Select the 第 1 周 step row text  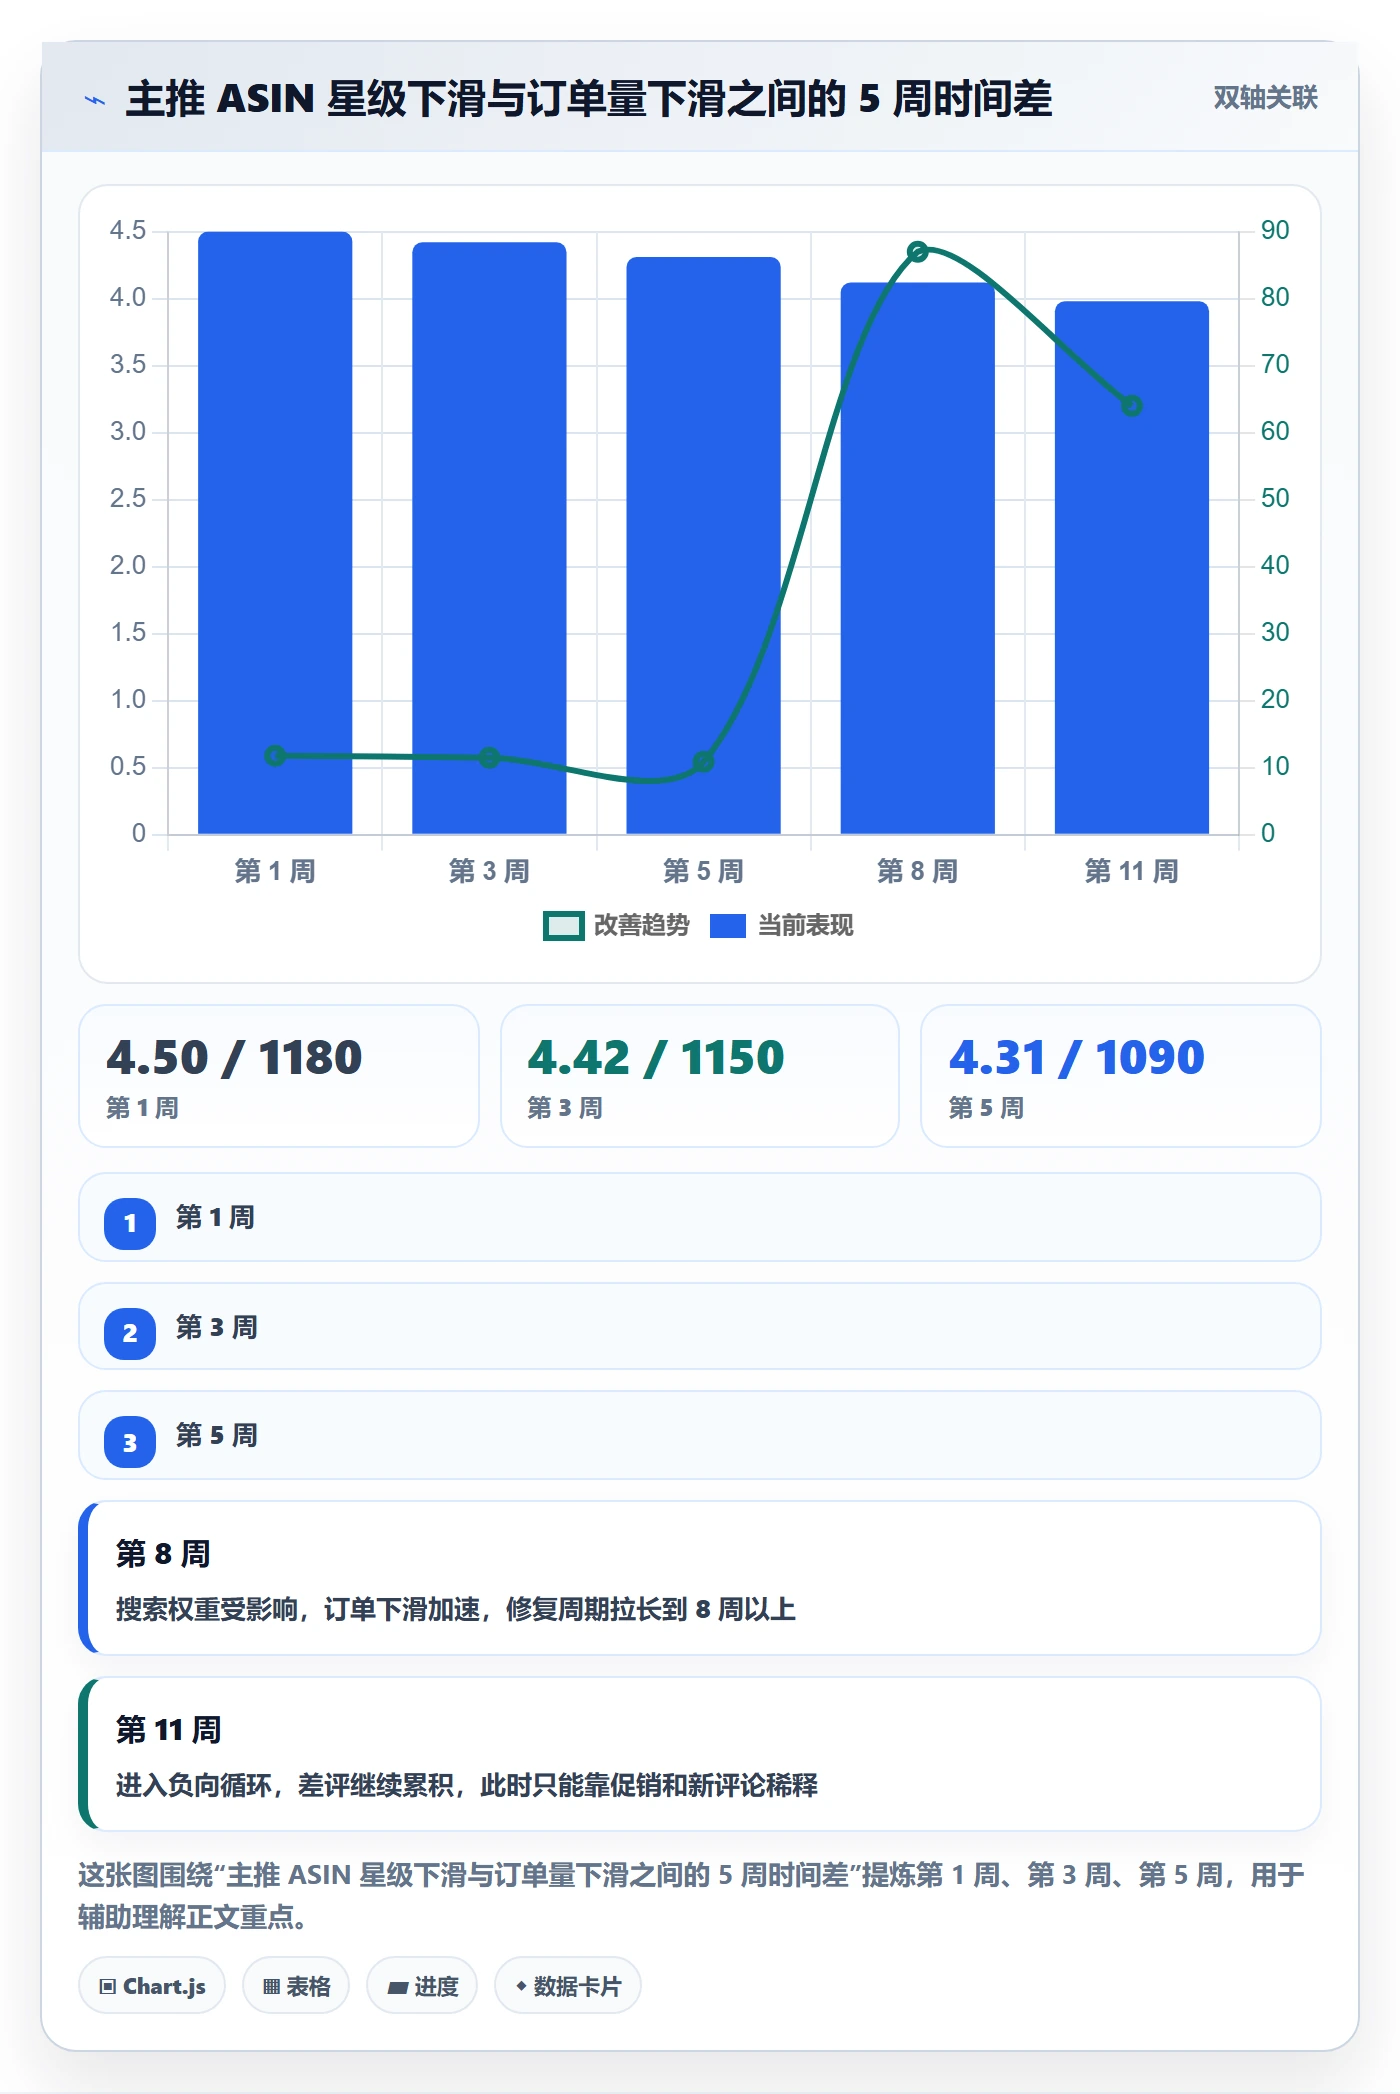tap(216, 1218)
